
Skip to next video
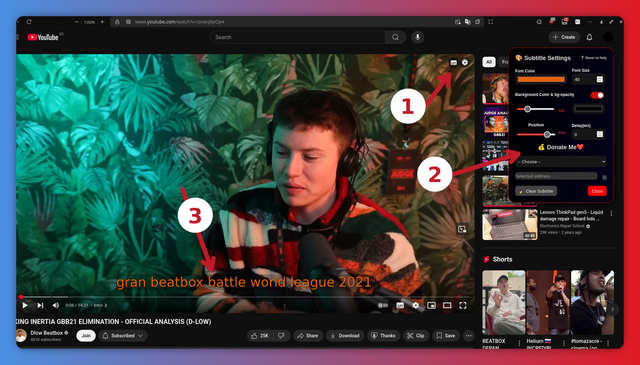(x=40, y=305)
